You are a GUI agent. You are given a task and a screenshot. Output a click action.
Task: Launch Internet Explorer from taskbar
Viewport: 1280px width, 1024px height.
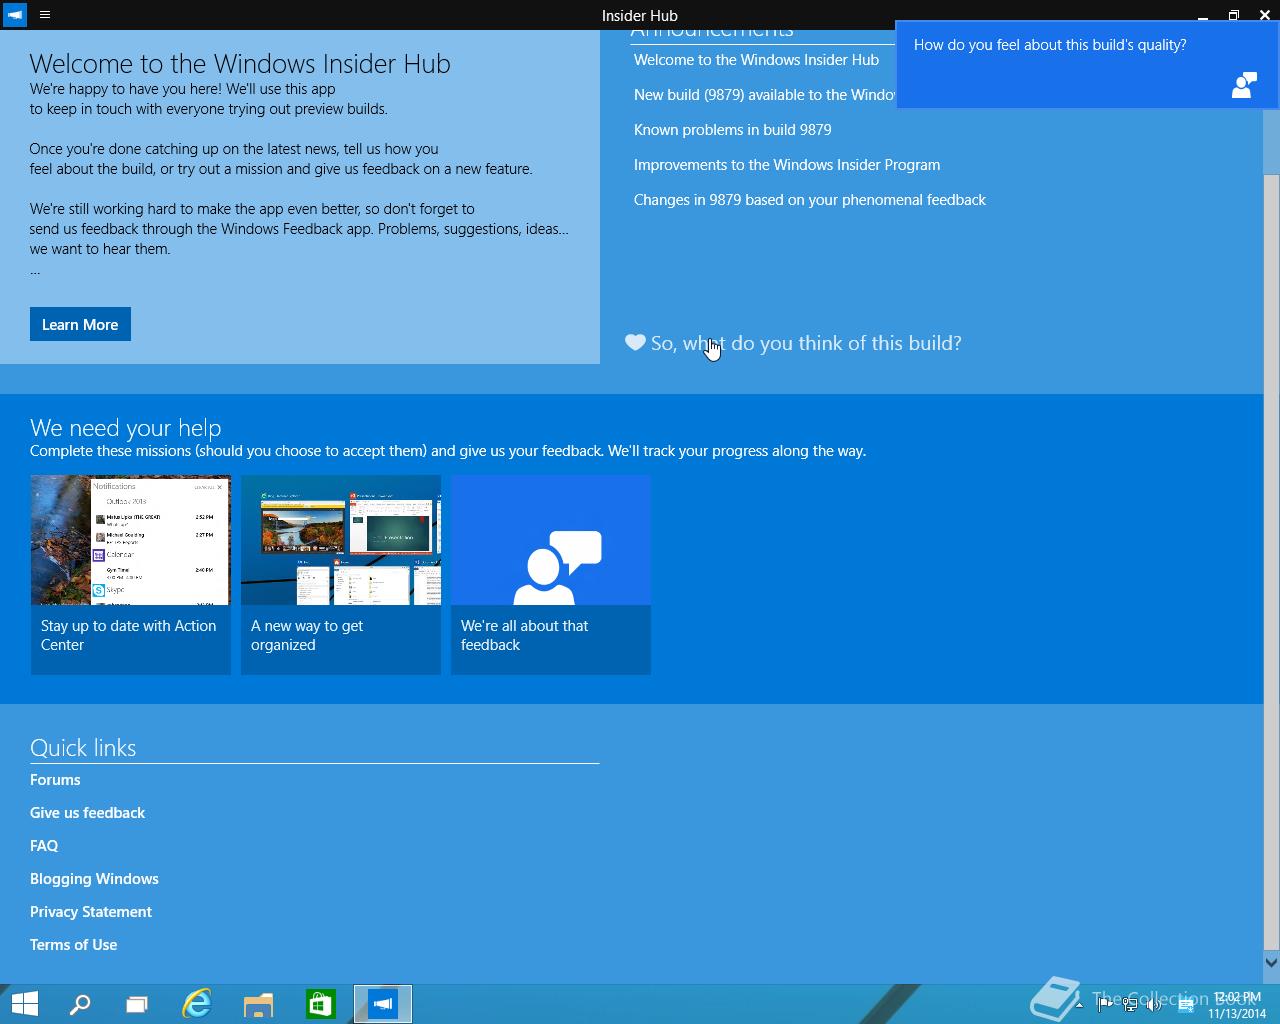pos(197,1004)
